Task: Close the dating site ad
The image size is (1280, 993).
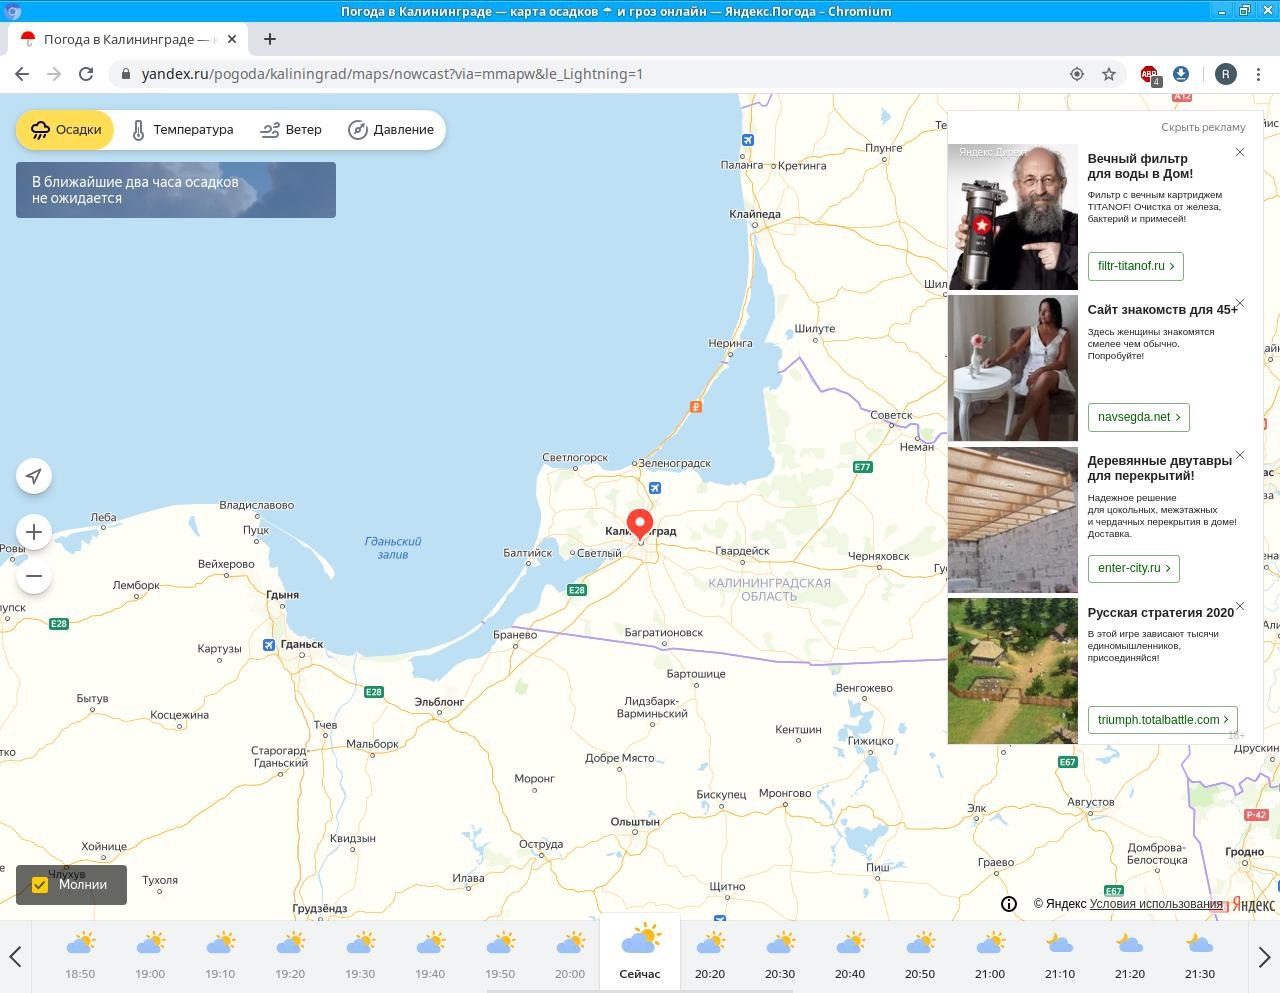Action: (1240, 303)
